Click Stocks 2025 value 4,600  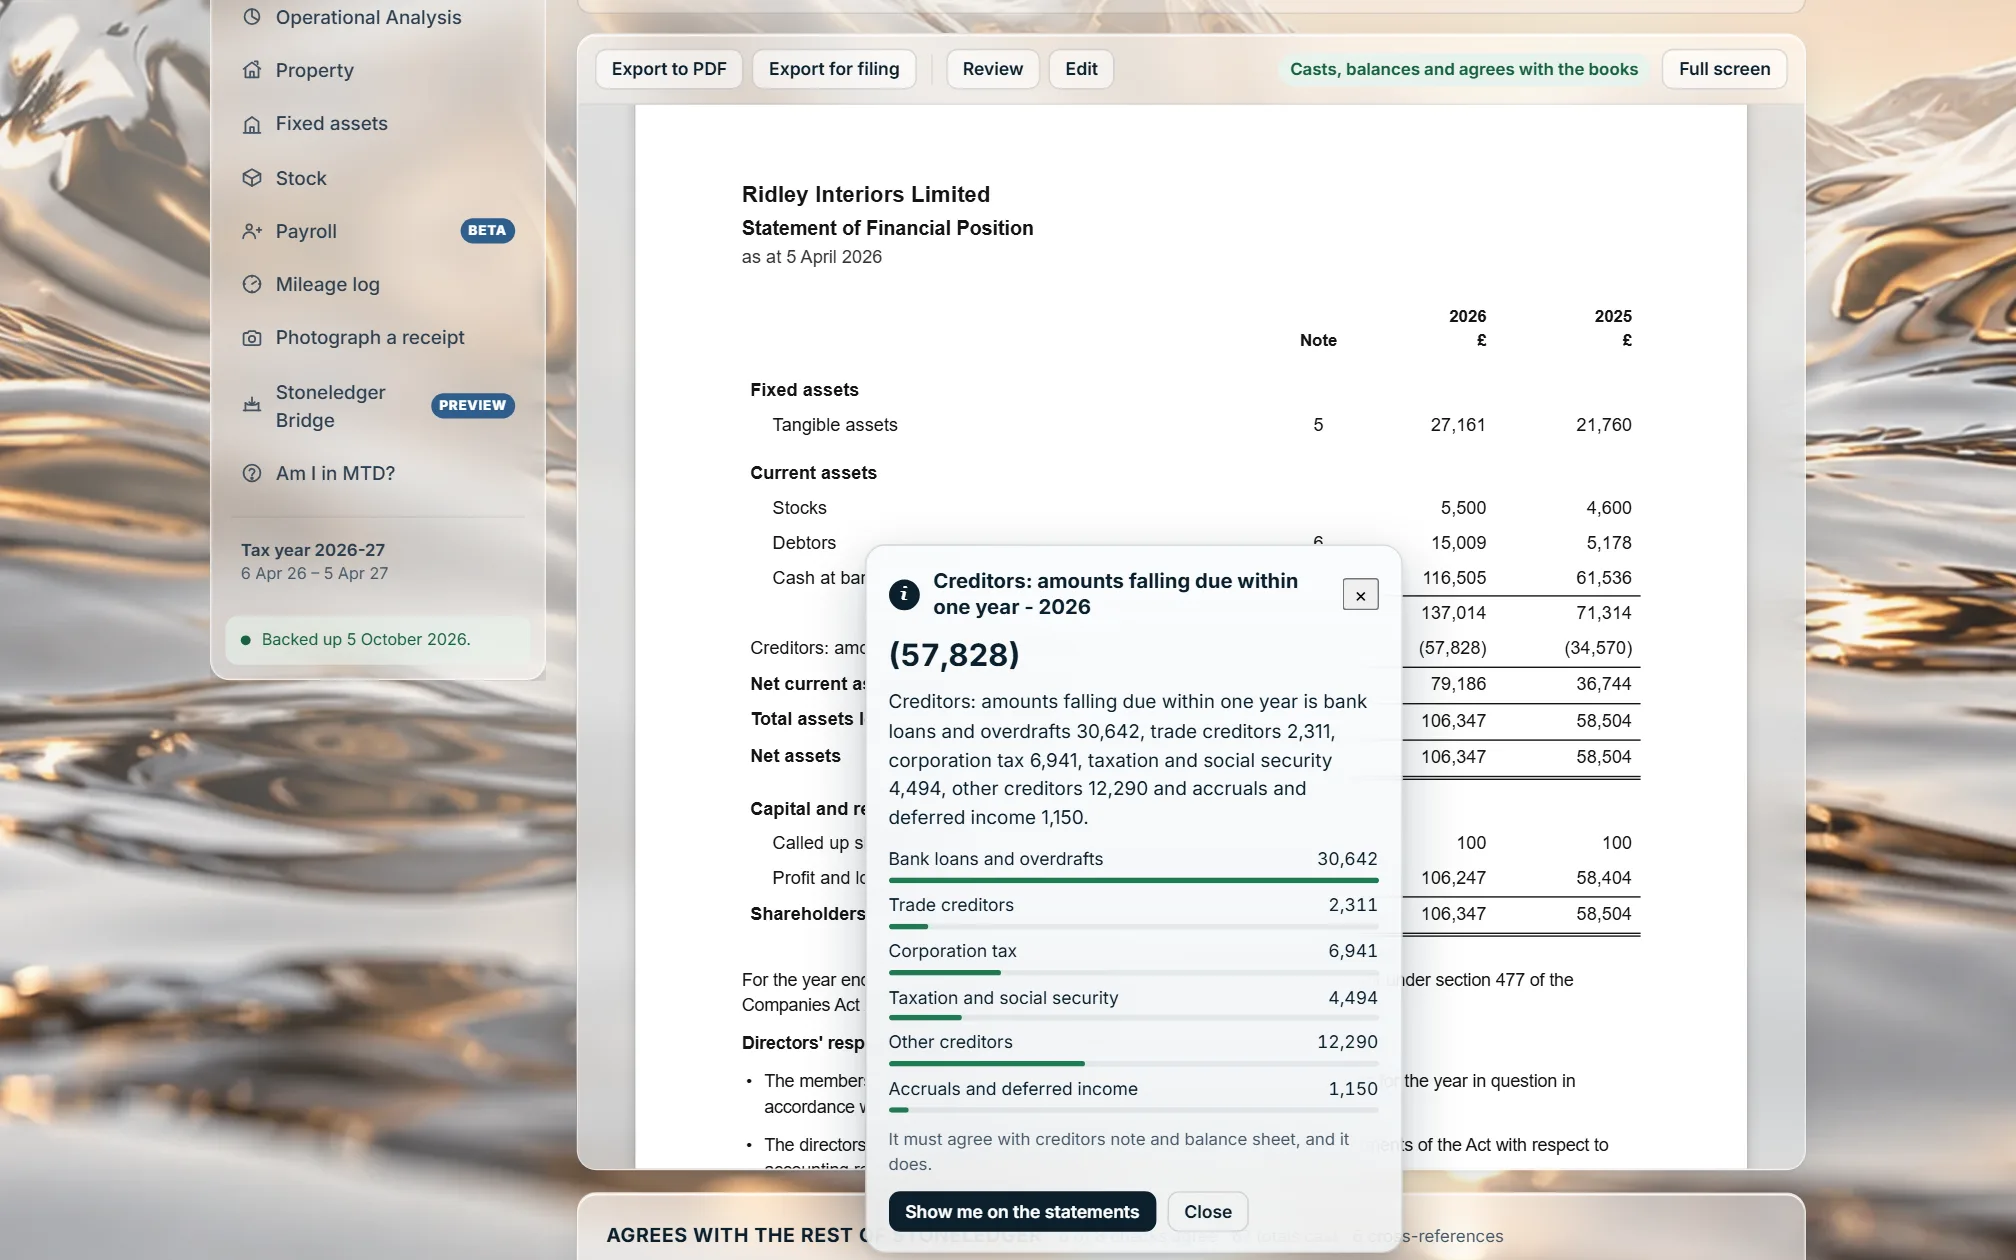point(1608,508)
